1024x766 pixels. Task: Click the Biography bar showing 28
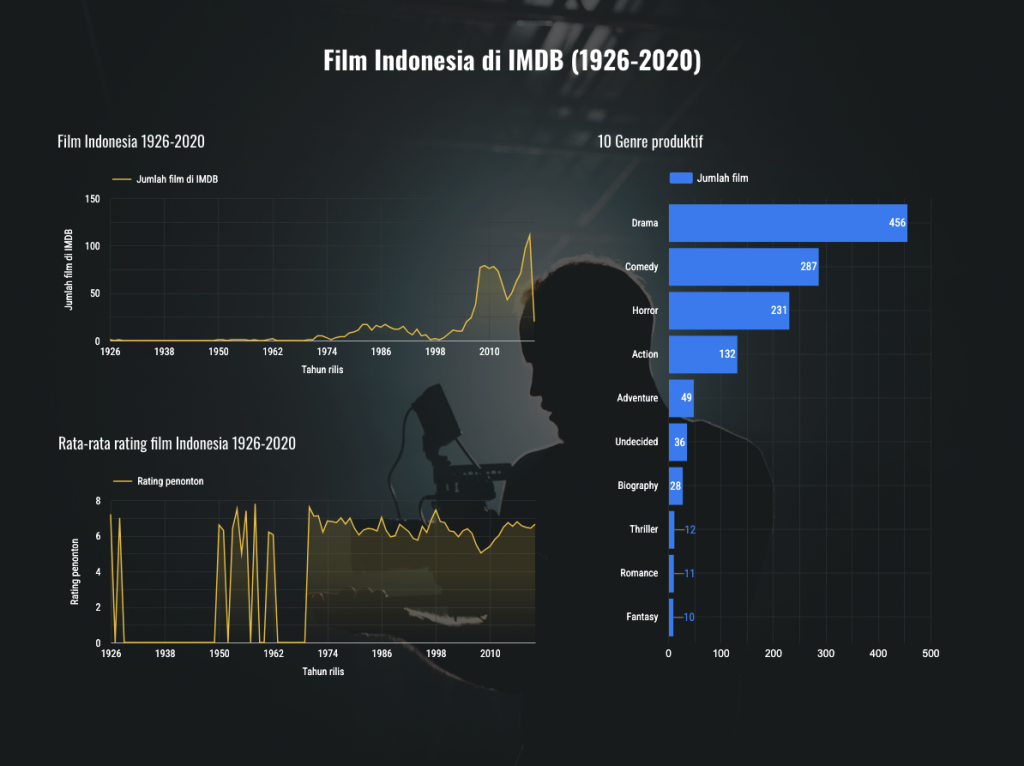click(676, 486)
